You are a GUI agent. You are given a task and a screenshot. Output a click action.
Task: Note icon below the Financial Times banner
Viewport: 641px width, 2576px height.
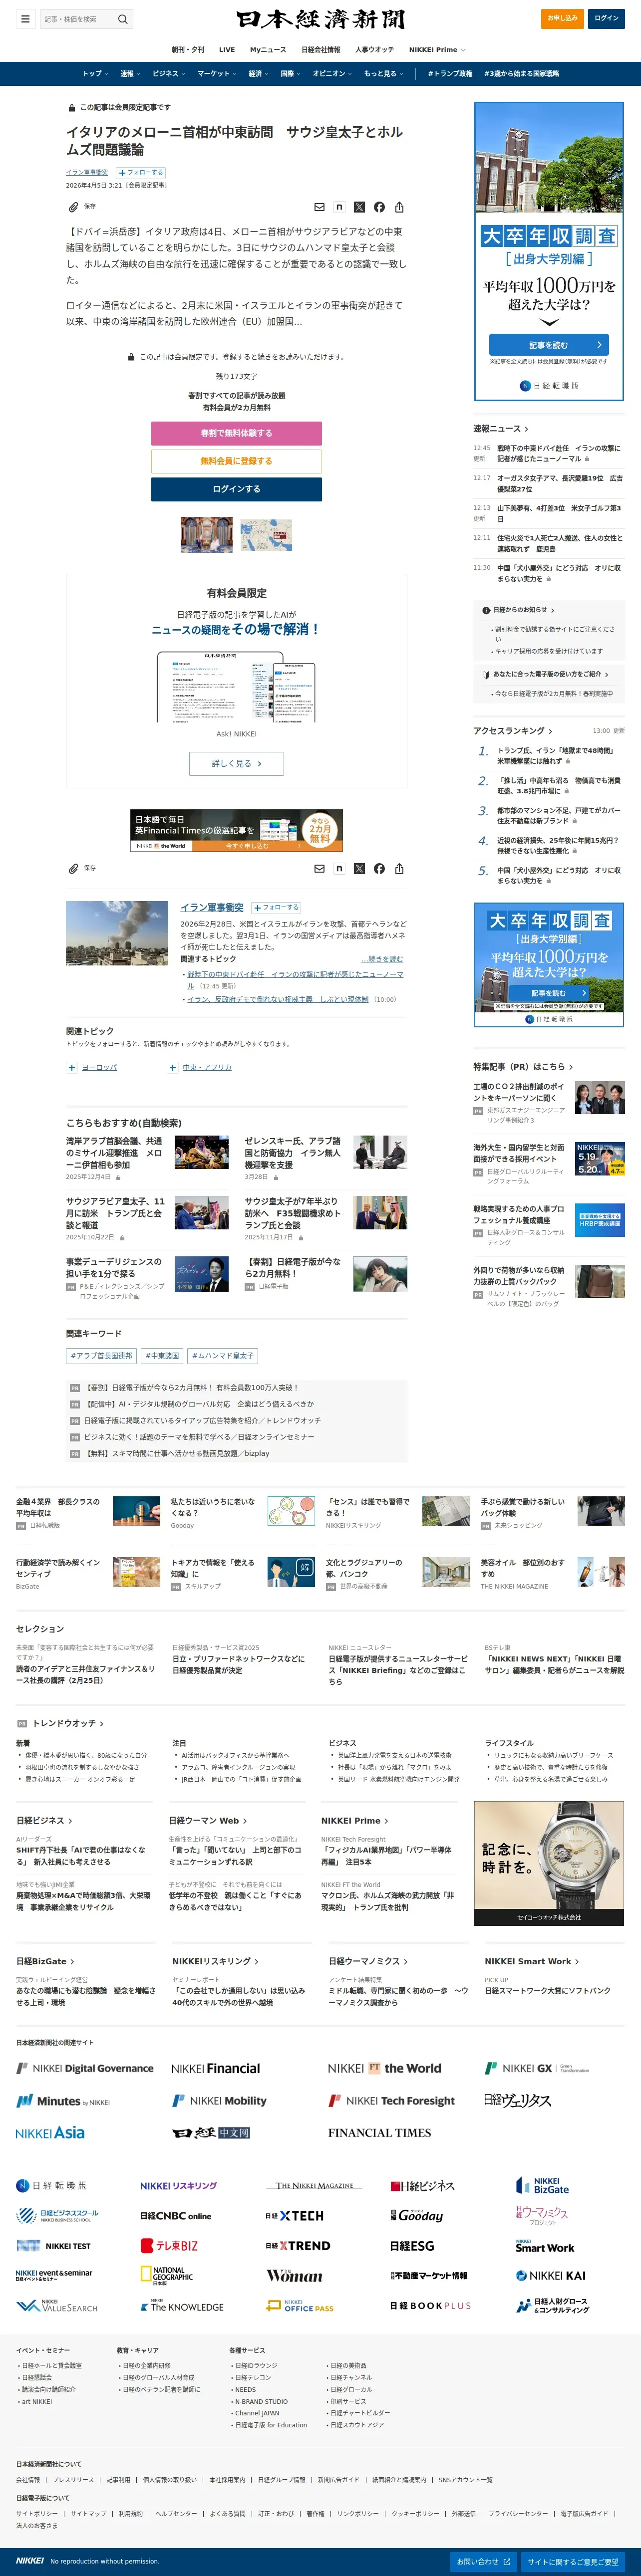[340, 869]
